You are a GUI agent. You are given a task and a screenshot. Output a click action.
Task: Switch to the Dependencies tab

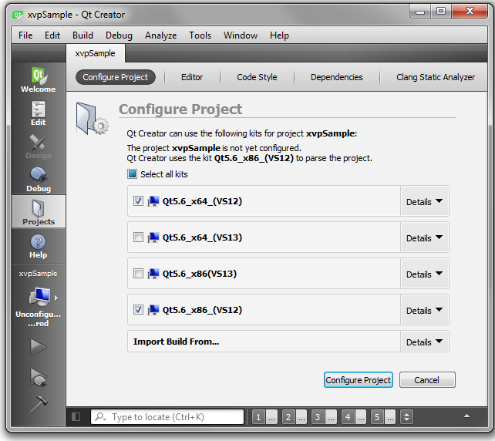[336, 77]
